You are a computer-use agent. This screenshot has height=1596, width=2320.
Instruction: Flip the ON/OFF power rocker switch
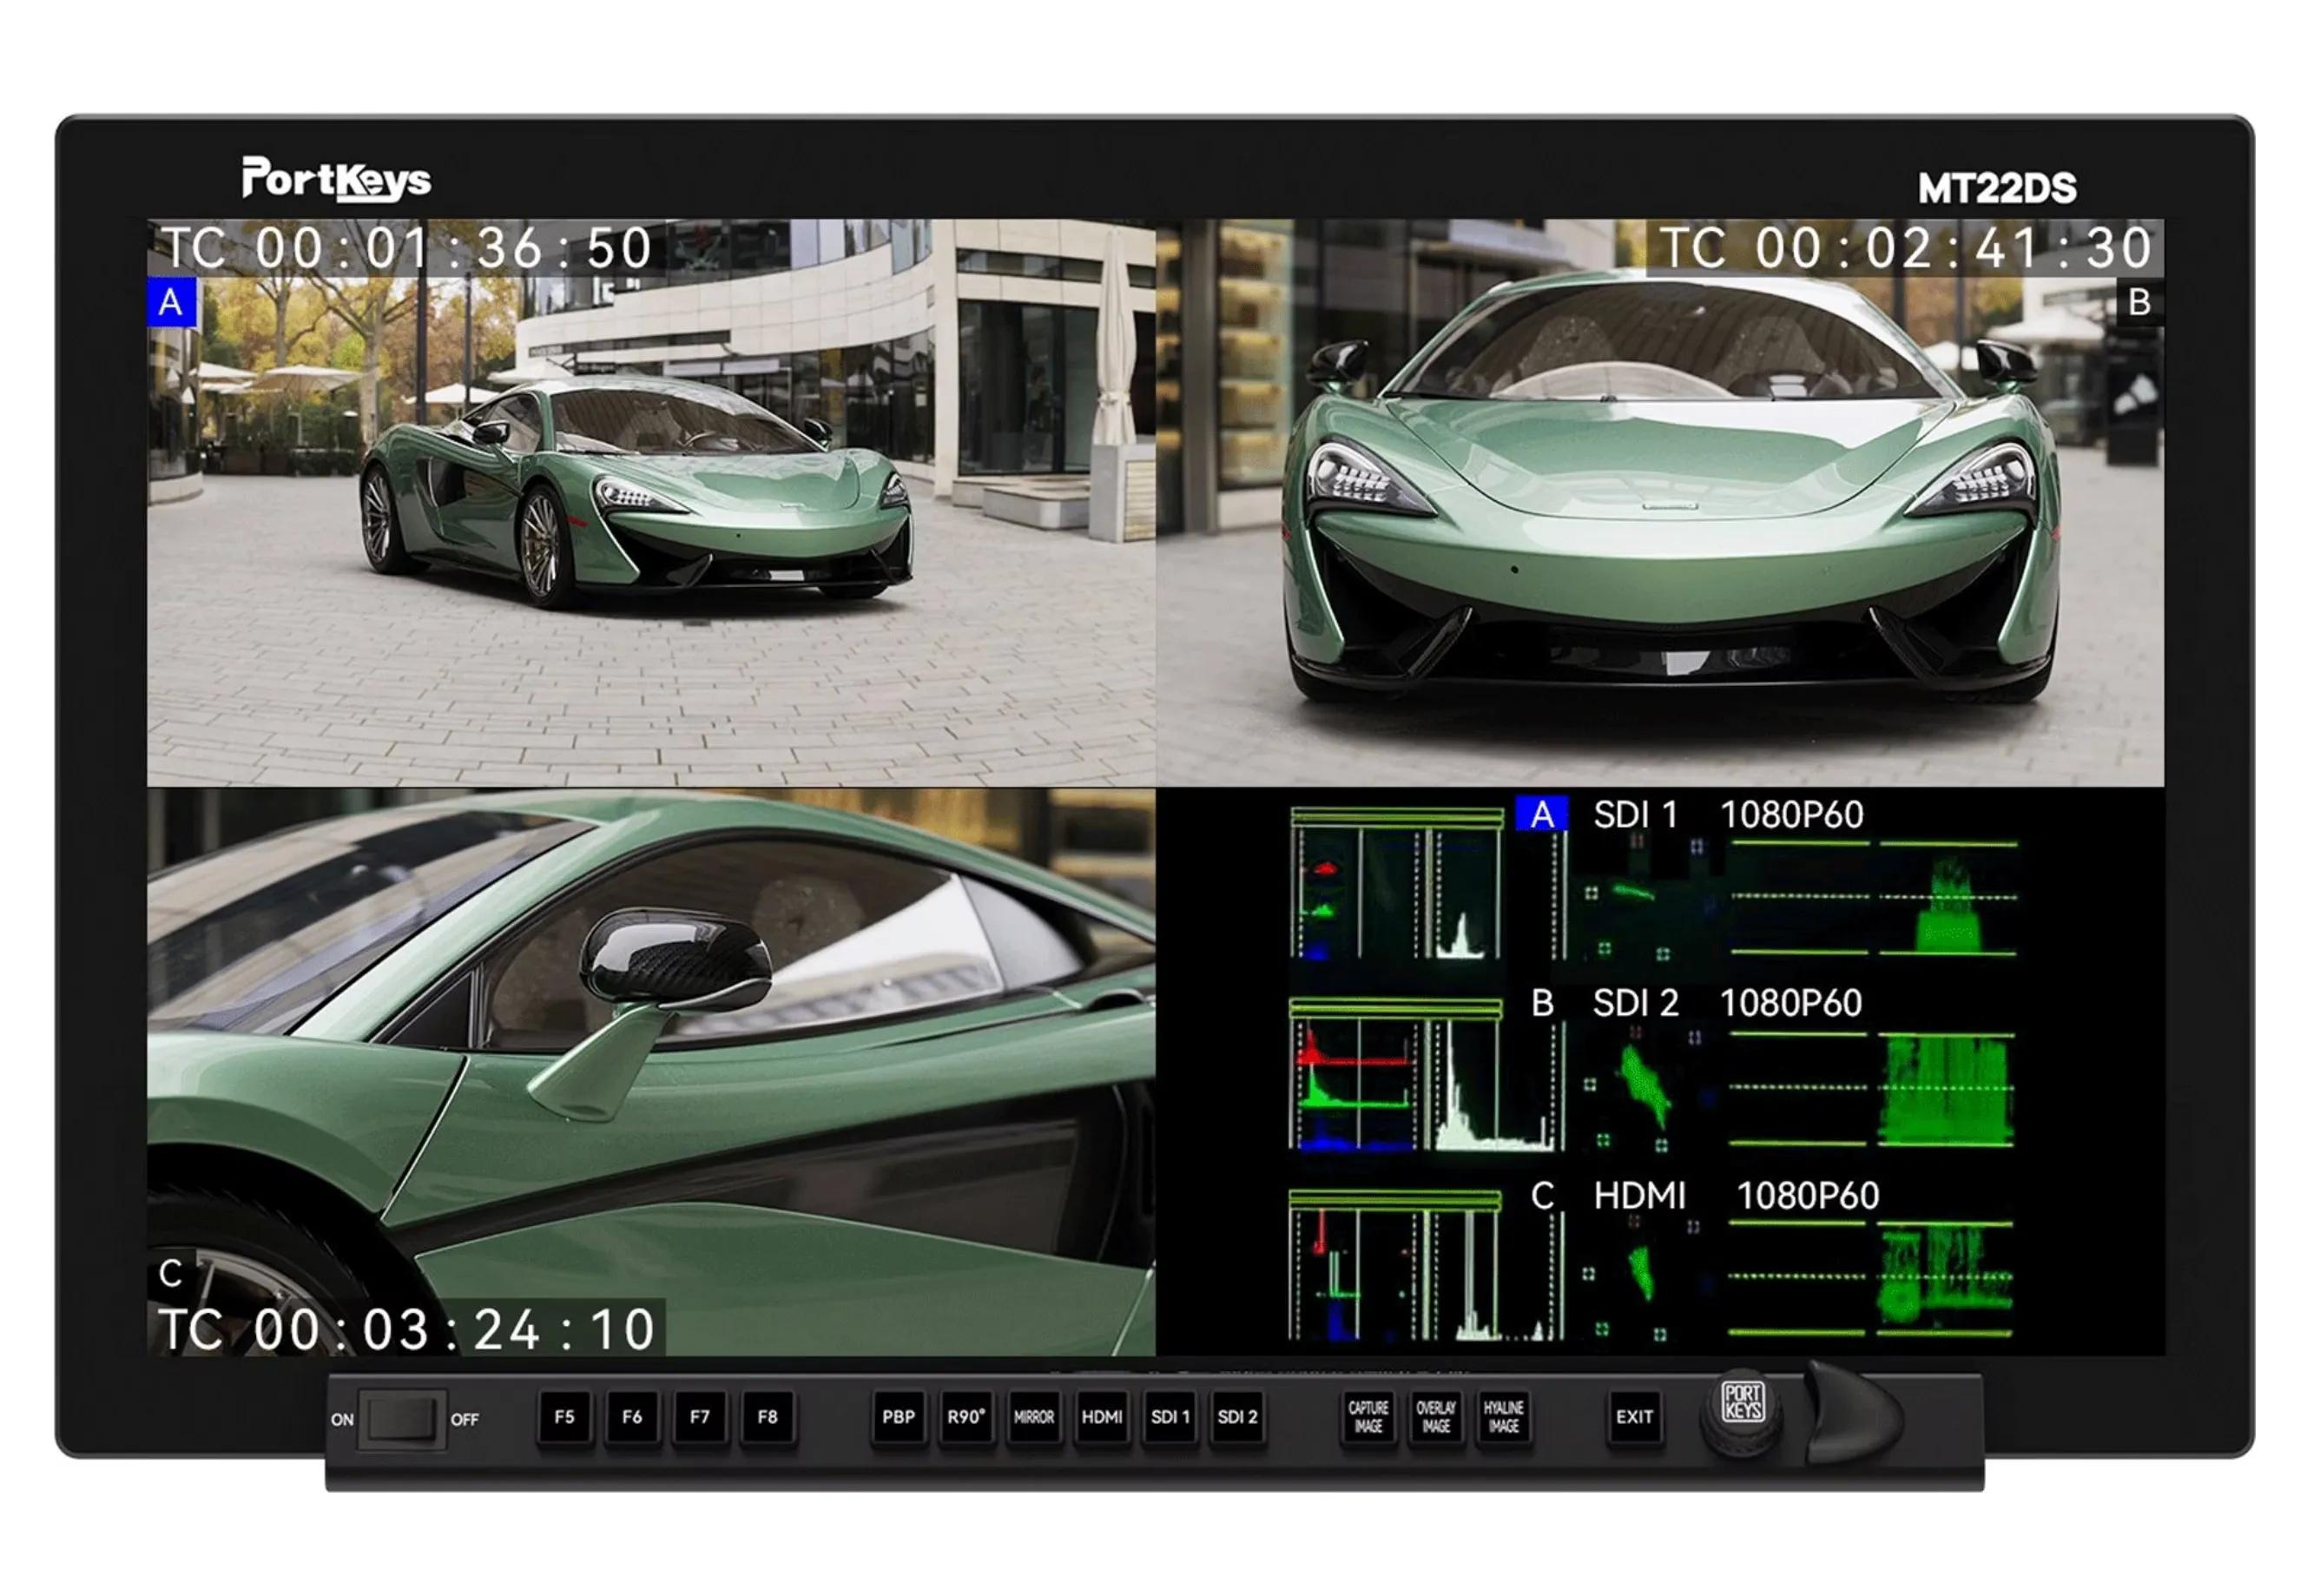pos(401,1418)
